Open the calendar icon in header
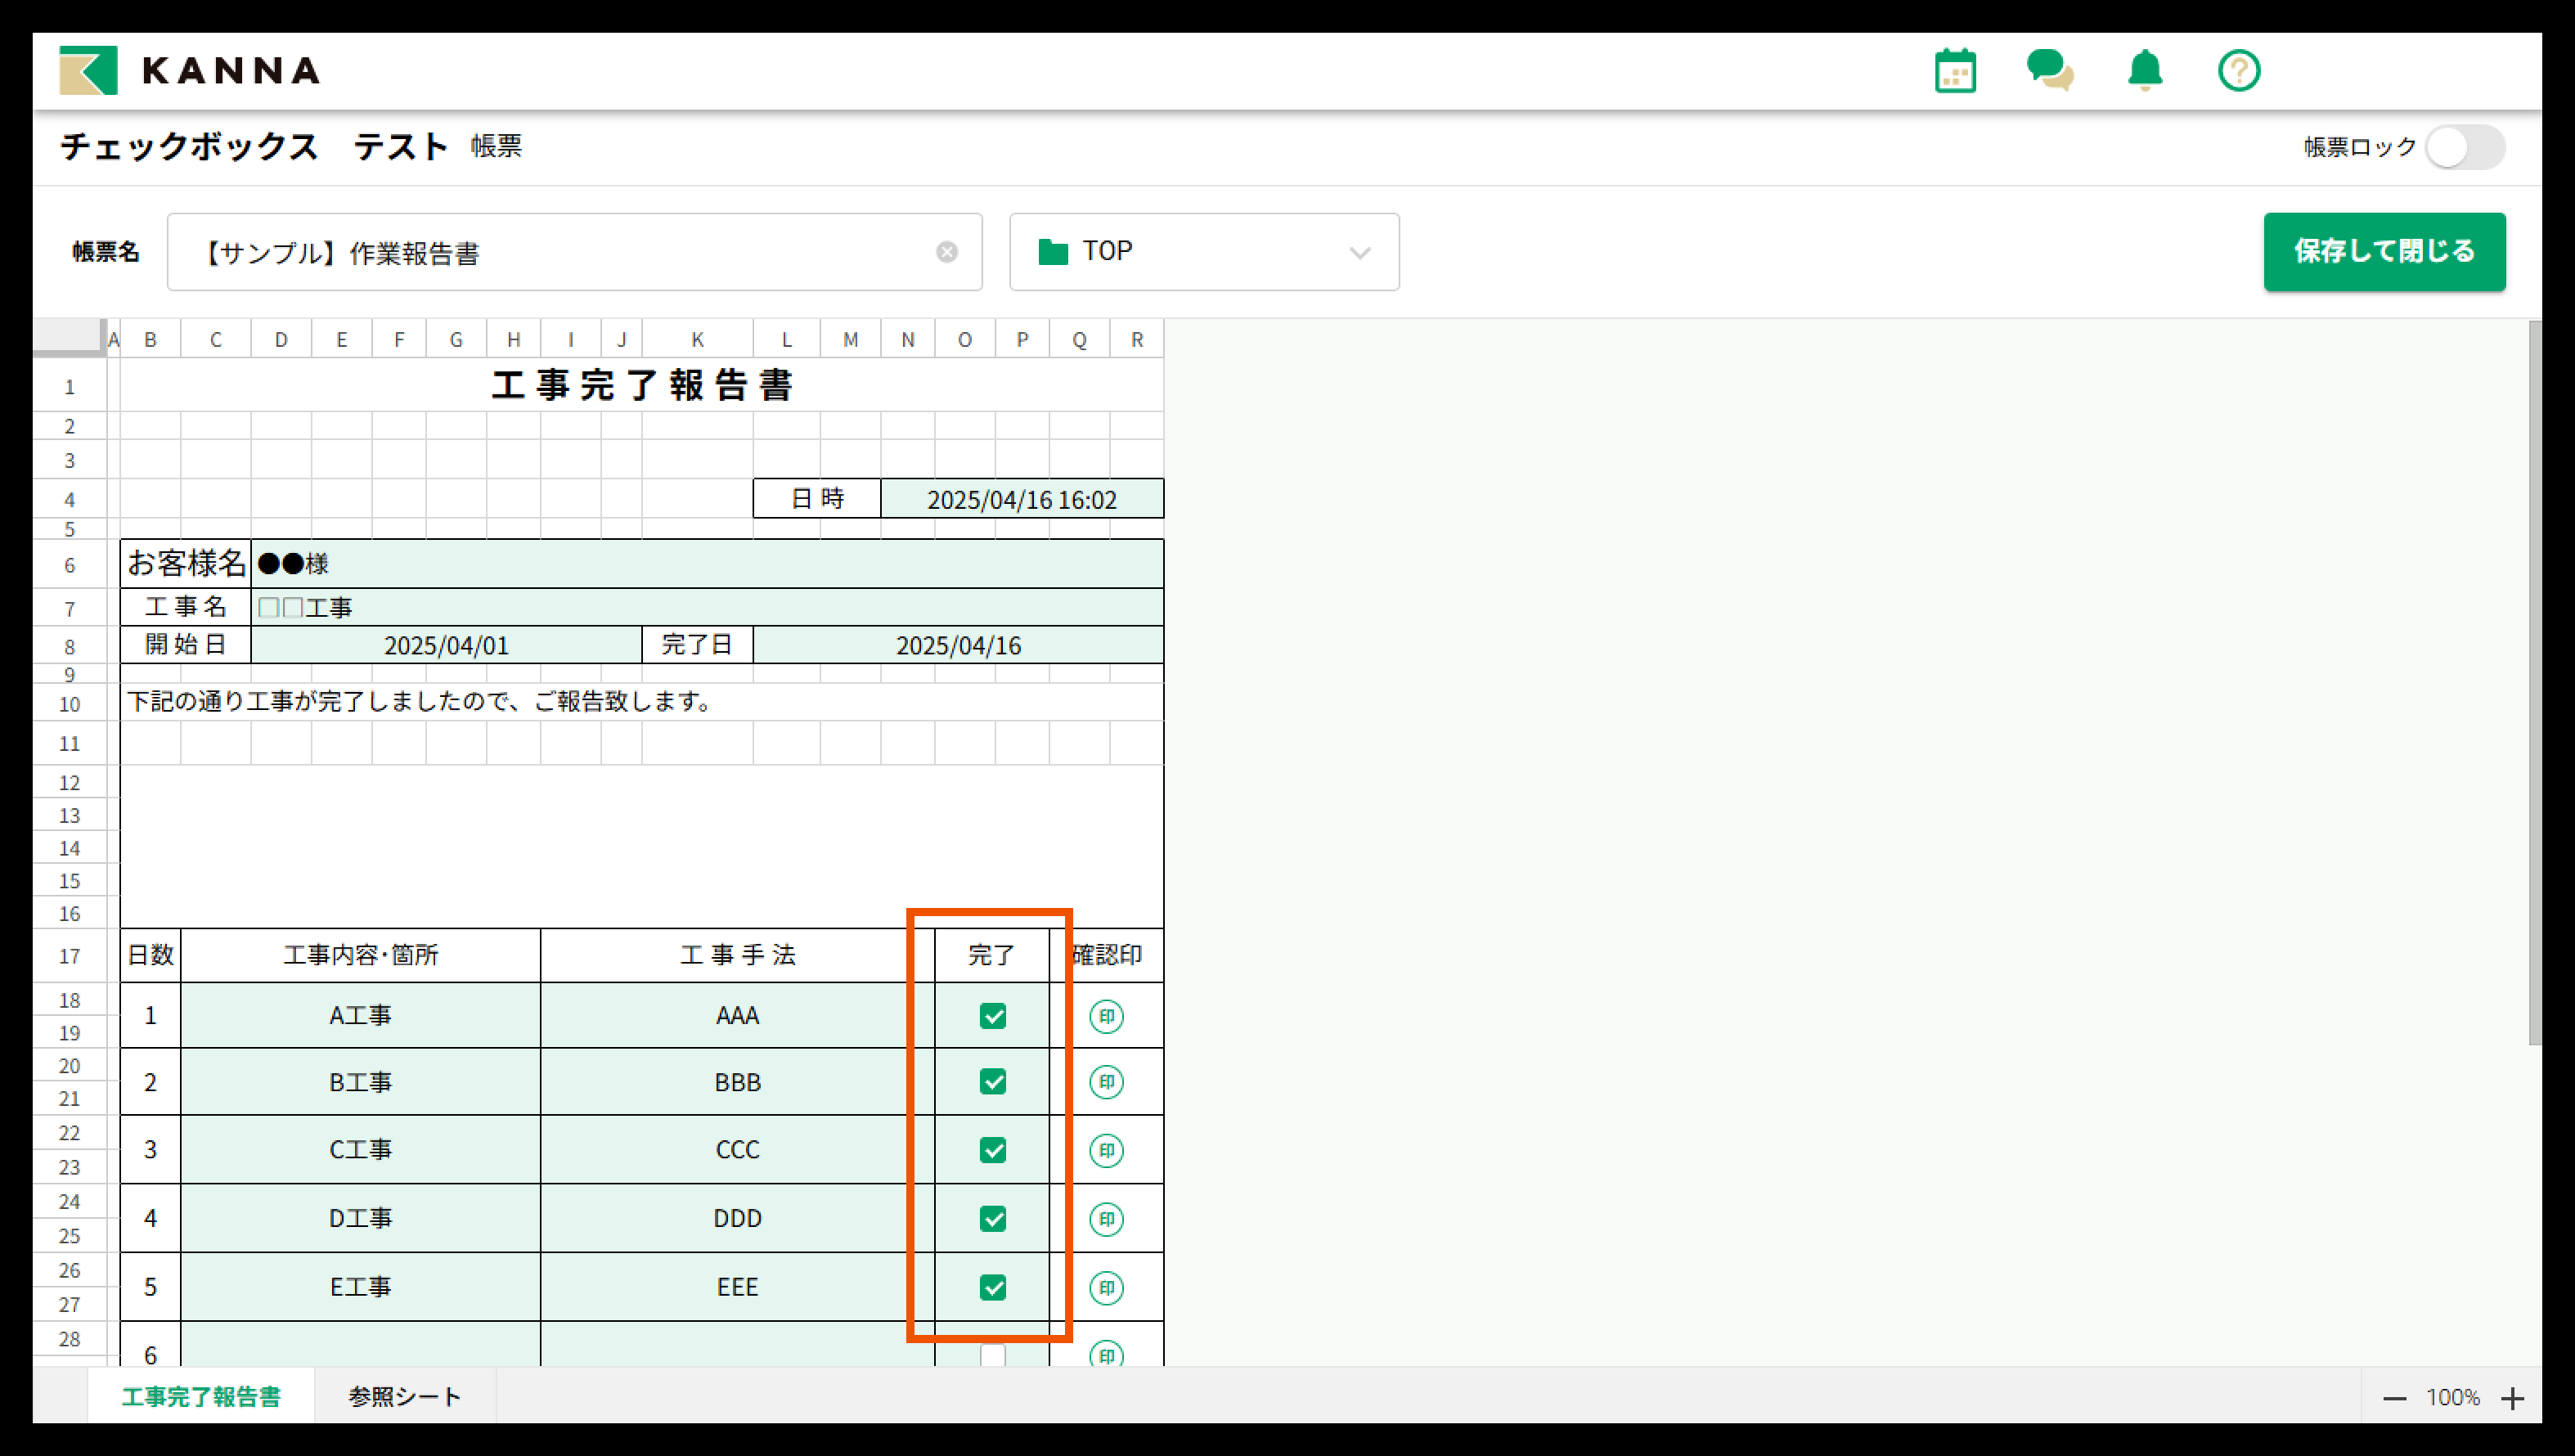Image resolution: width=2575 pixels, height=1456 pixels. 1955,71
